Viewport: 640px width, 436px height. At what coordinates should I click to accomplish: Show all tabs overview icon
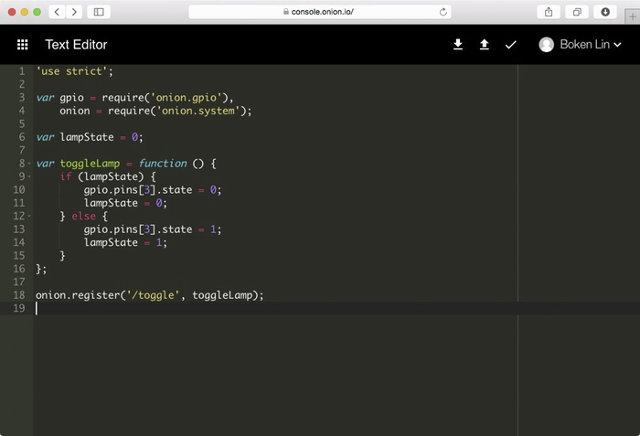click(577, 12)
